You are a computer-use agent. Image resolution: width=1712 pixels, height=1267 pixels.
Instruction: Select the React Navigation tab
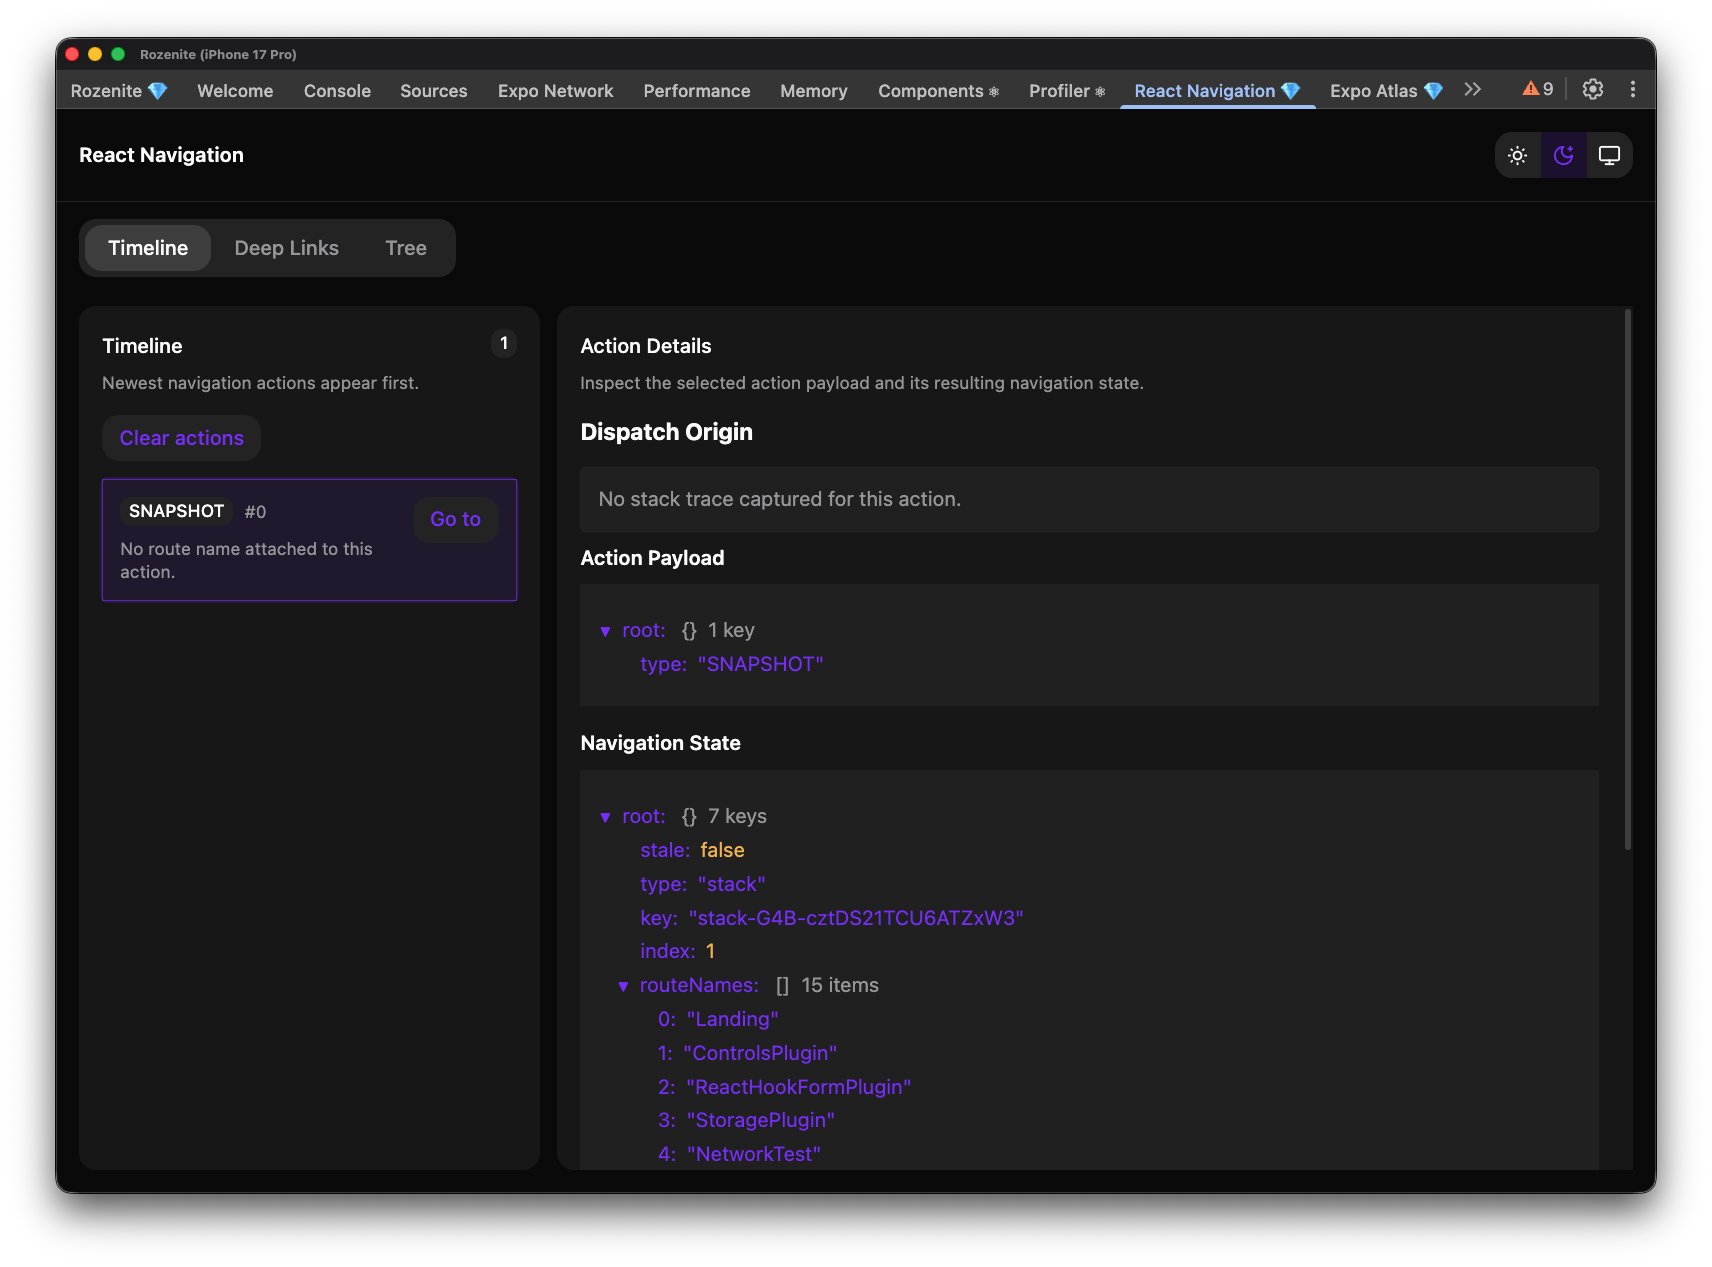(x=1217, y=91)
